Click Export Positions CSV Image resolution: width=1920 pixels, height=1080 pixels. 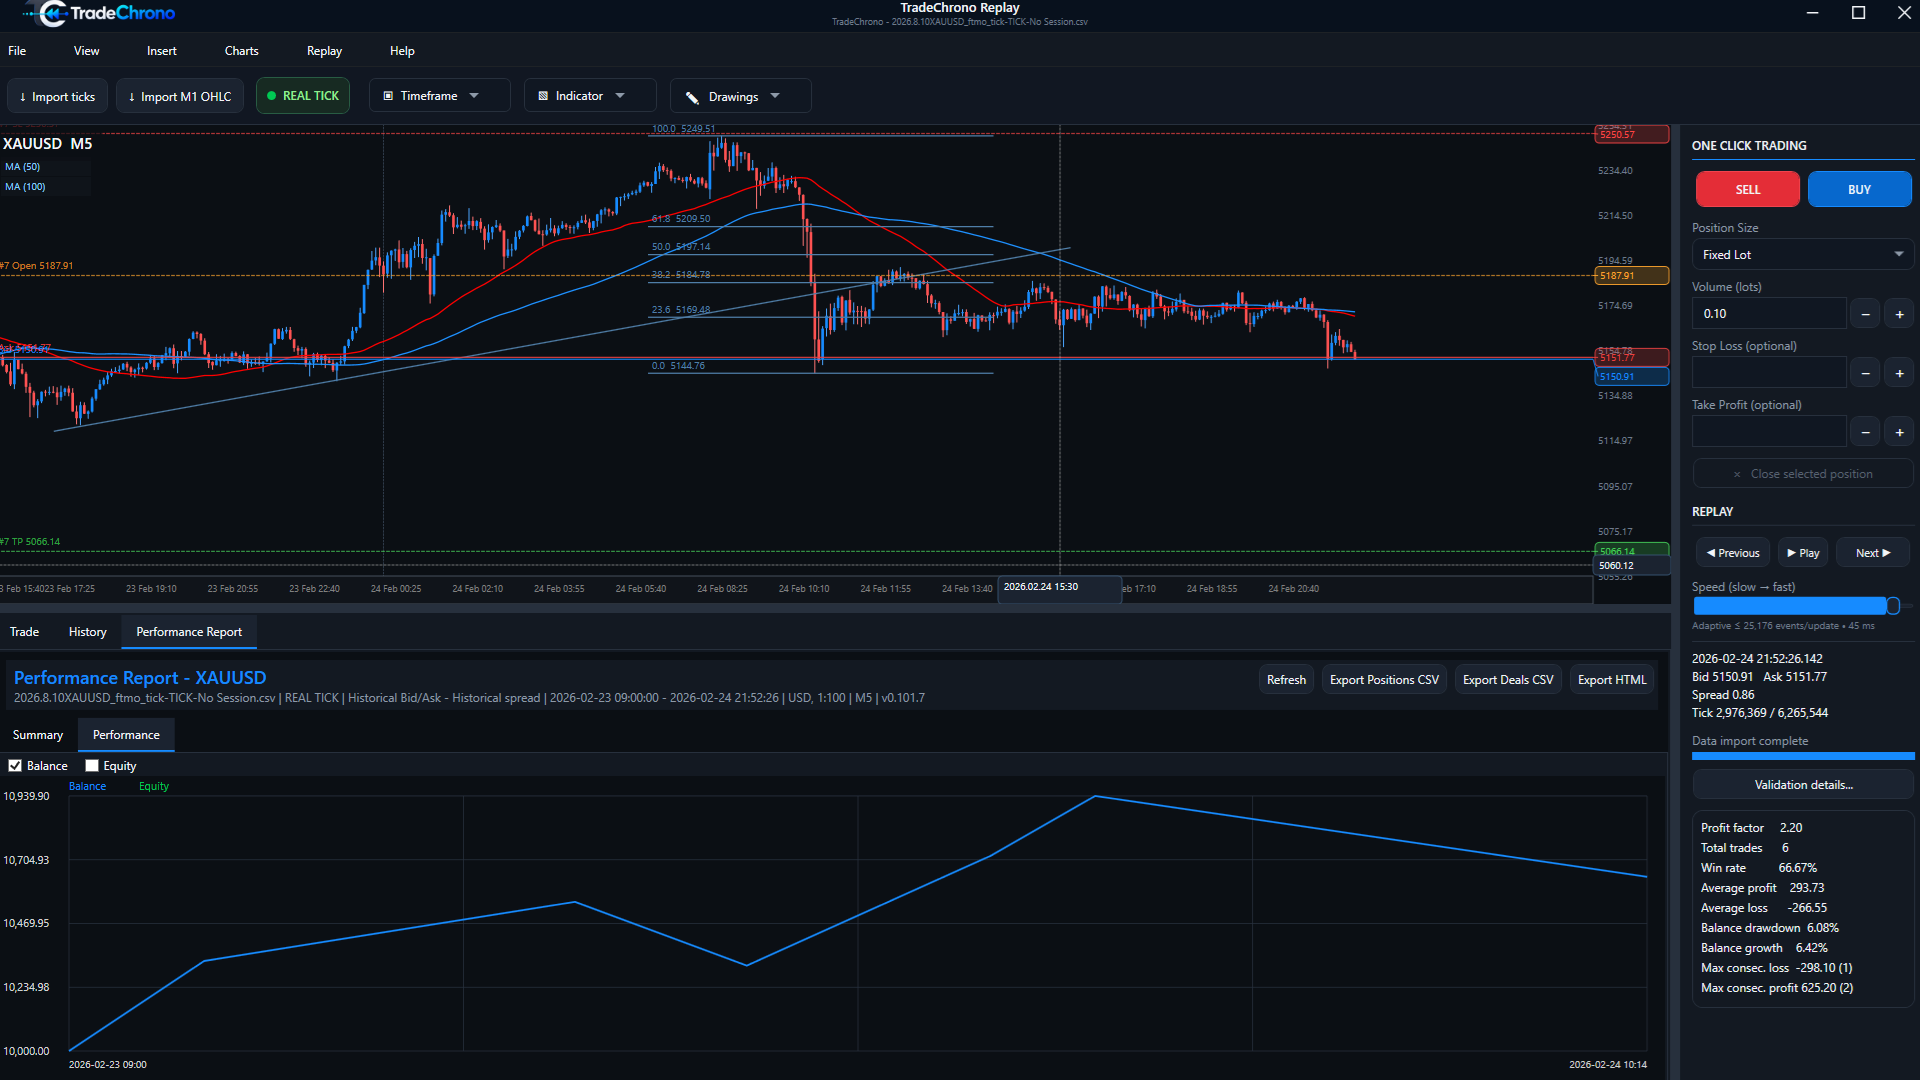(x=1384, y=680)
